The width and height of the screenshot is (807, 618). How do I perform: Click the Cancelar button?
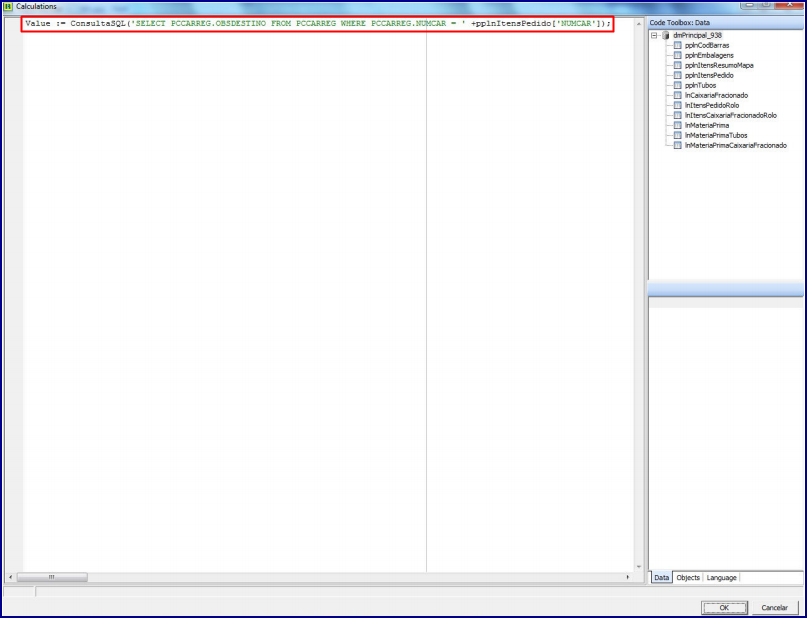[774, 607]
